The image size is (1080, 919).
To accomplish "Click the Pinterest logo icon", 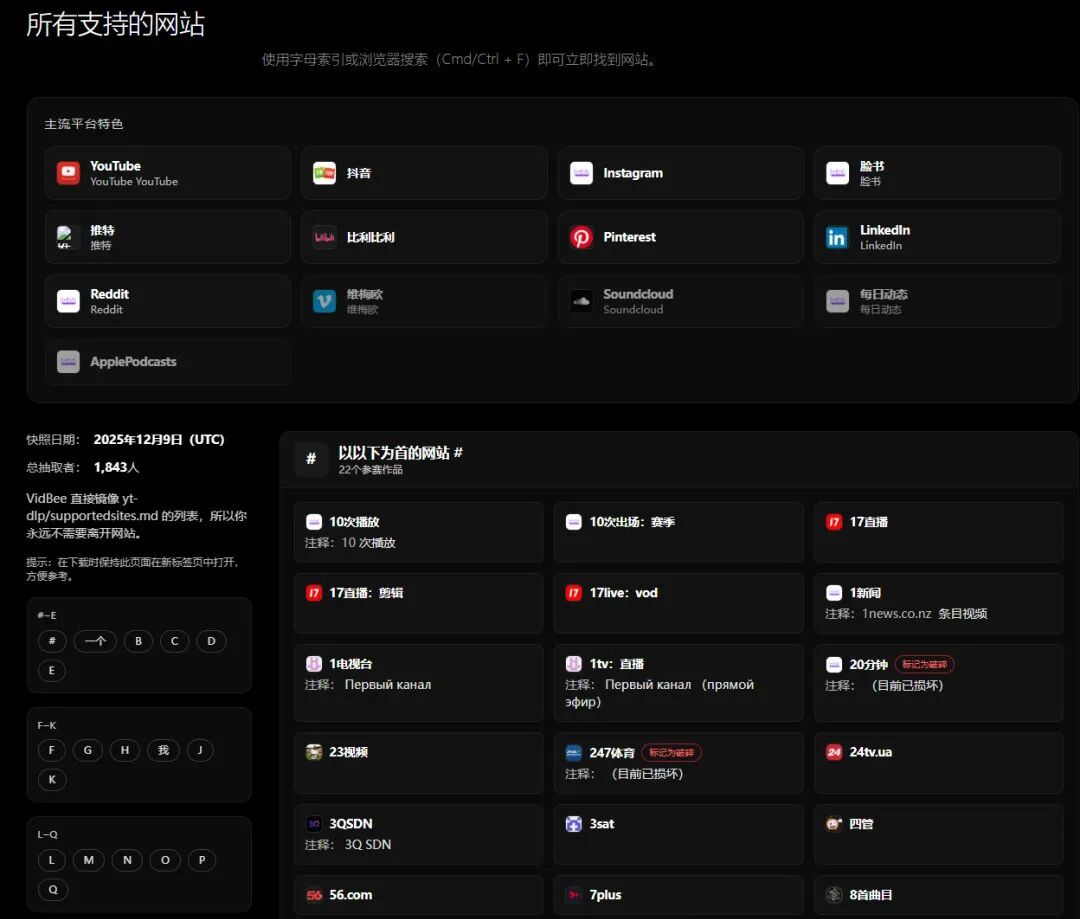I will click(581, 237).
